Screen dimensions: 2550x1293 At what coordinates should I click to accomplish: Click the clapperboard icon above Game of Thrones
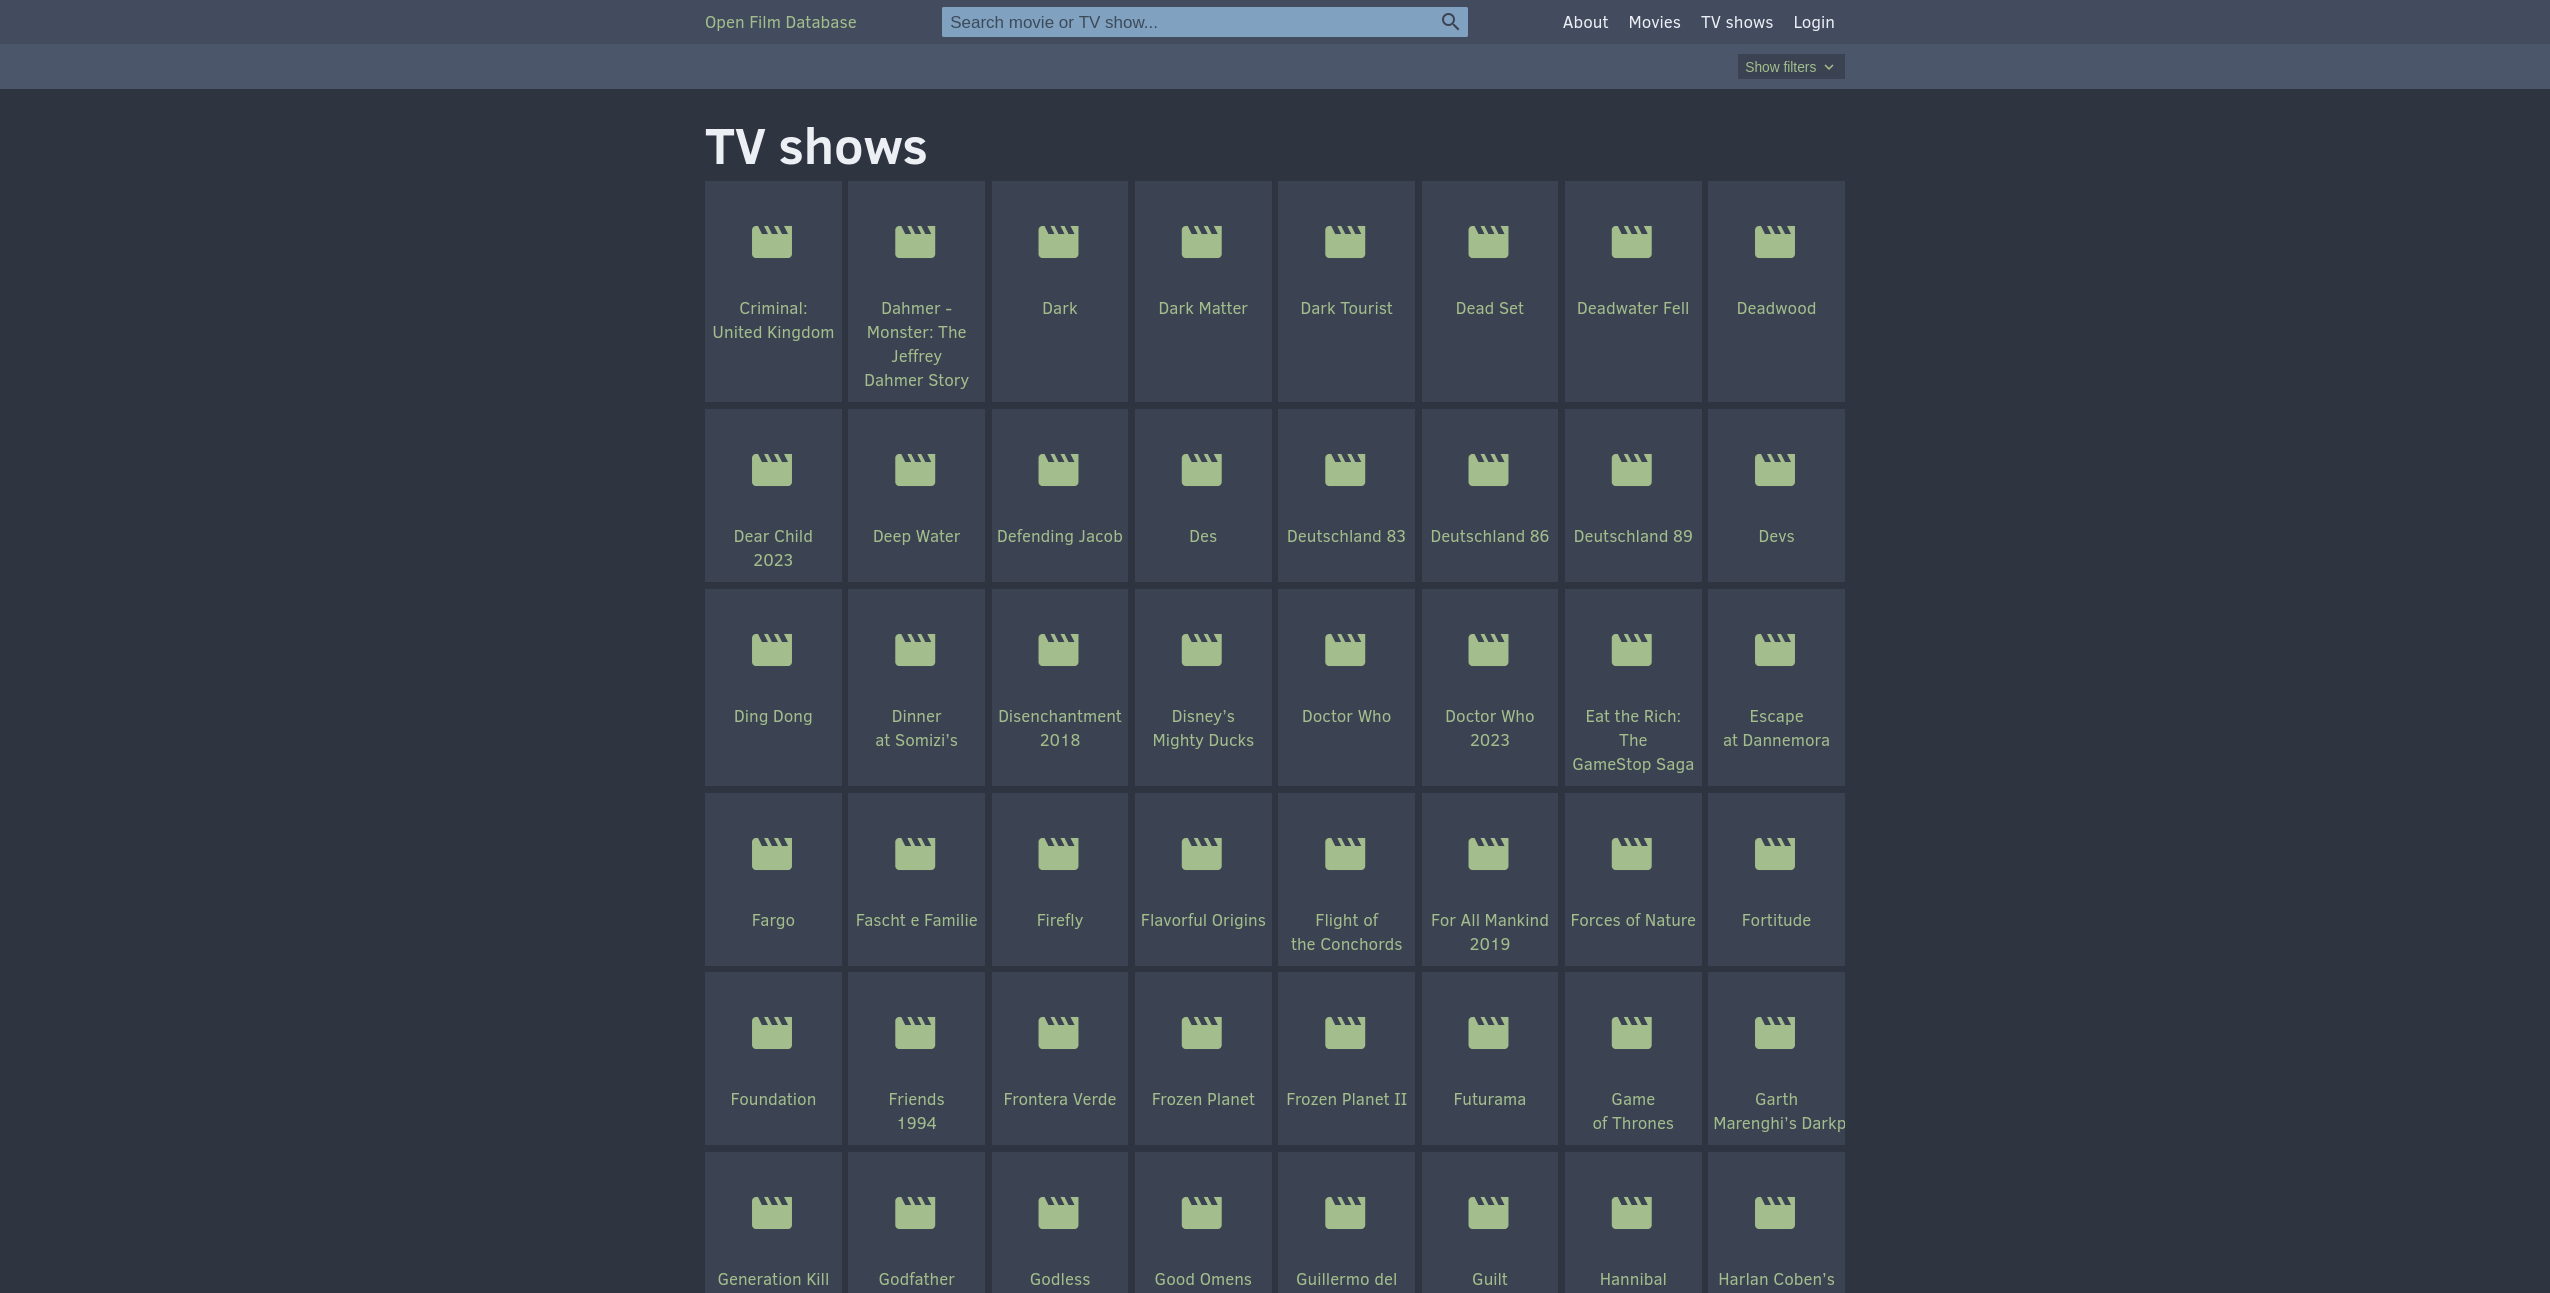1632,1032
